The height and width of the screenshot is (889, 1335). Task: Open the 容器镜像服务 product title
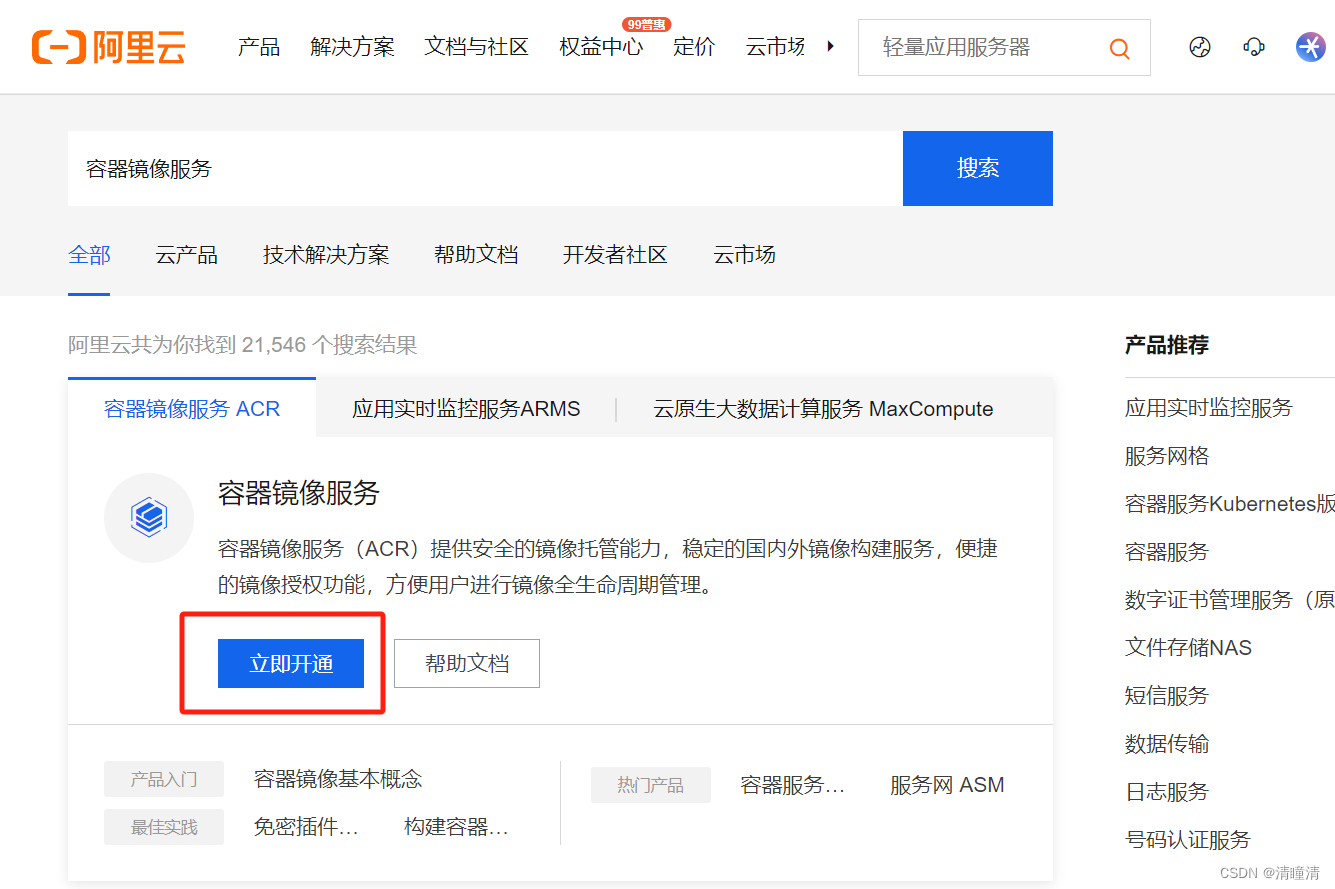[x=299, y=493]
